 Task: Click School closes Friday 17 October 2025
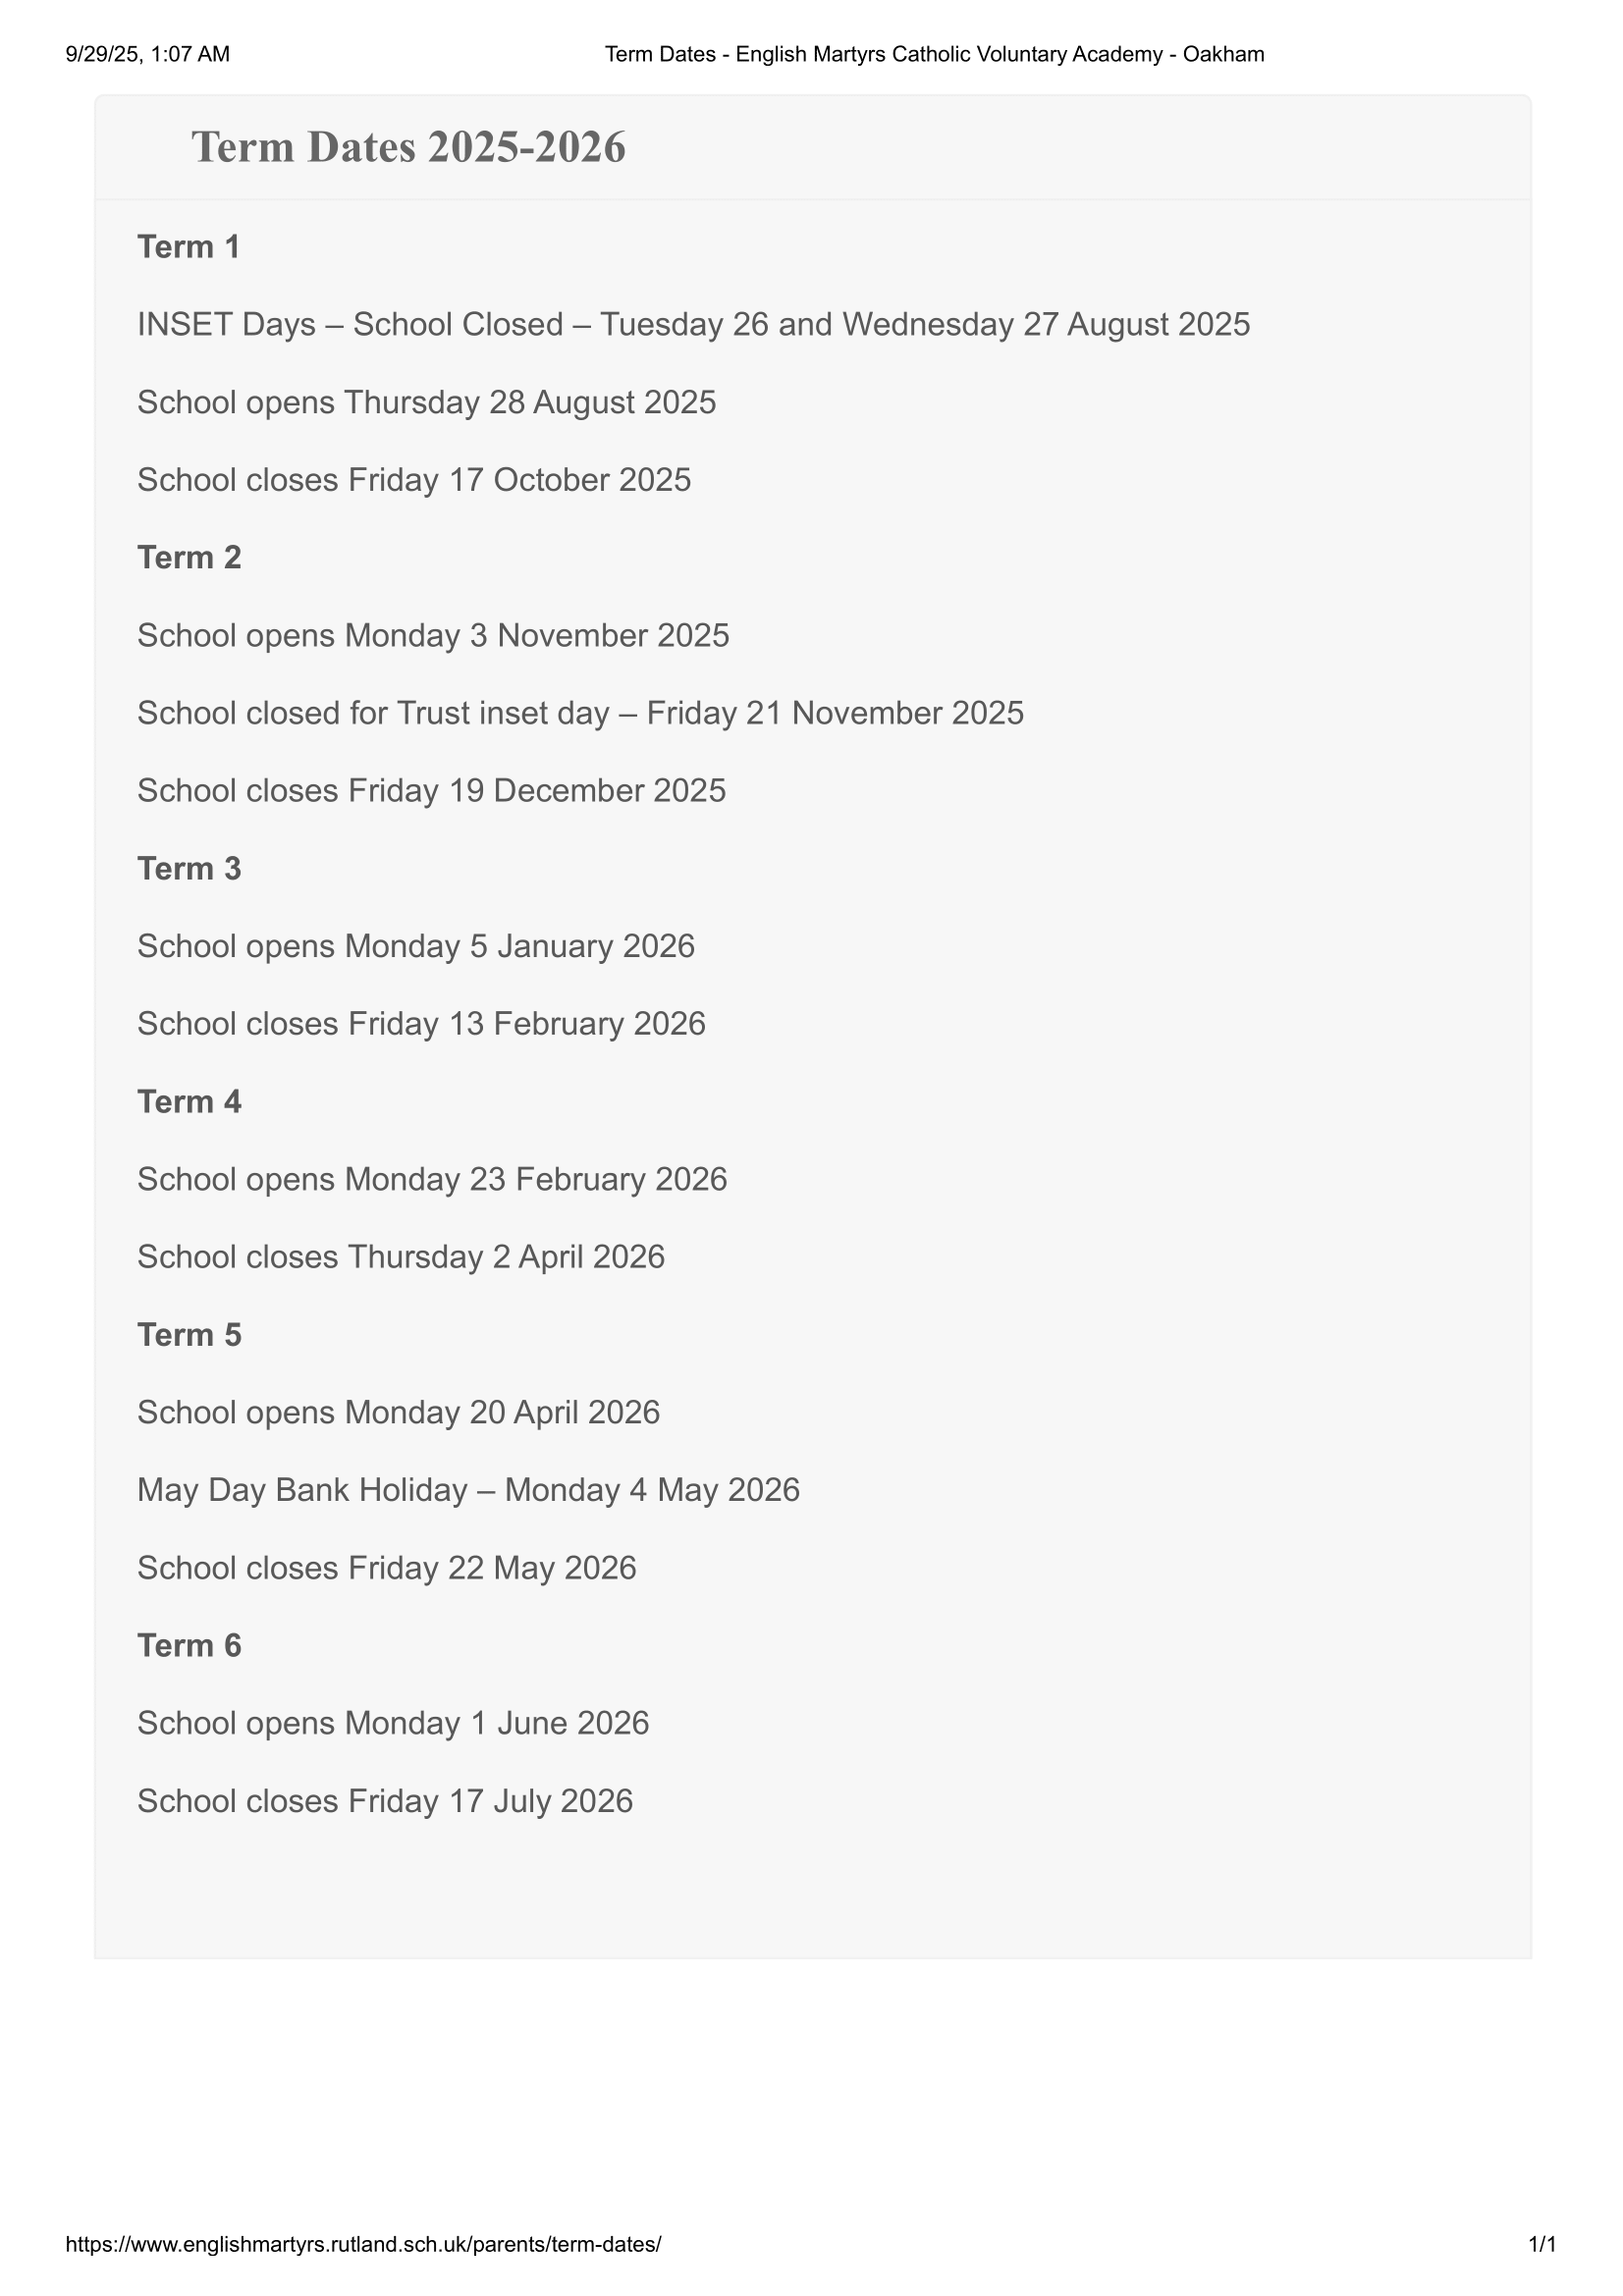[x=414, y=480]
